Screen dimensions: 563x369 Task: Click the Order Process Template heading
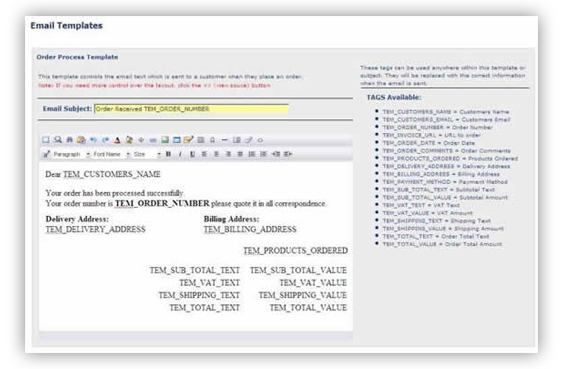[x=77, y=57]
